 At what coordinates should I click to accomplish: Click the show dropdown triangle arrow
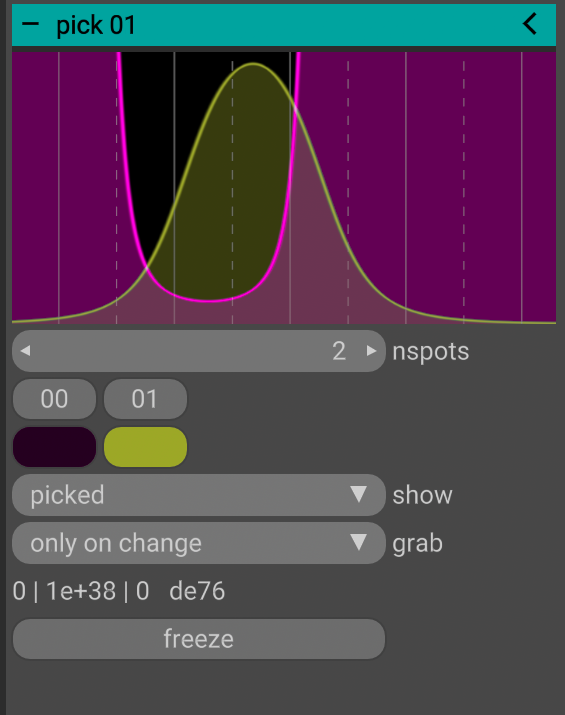(358, 494)
